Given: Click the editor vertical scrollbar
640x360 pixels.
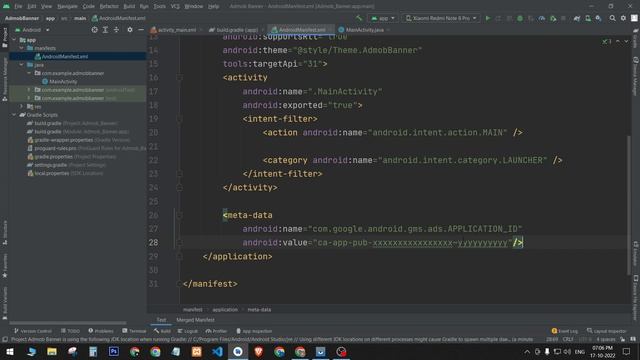Looking at the screenshot, I should [x=629, y=204].
